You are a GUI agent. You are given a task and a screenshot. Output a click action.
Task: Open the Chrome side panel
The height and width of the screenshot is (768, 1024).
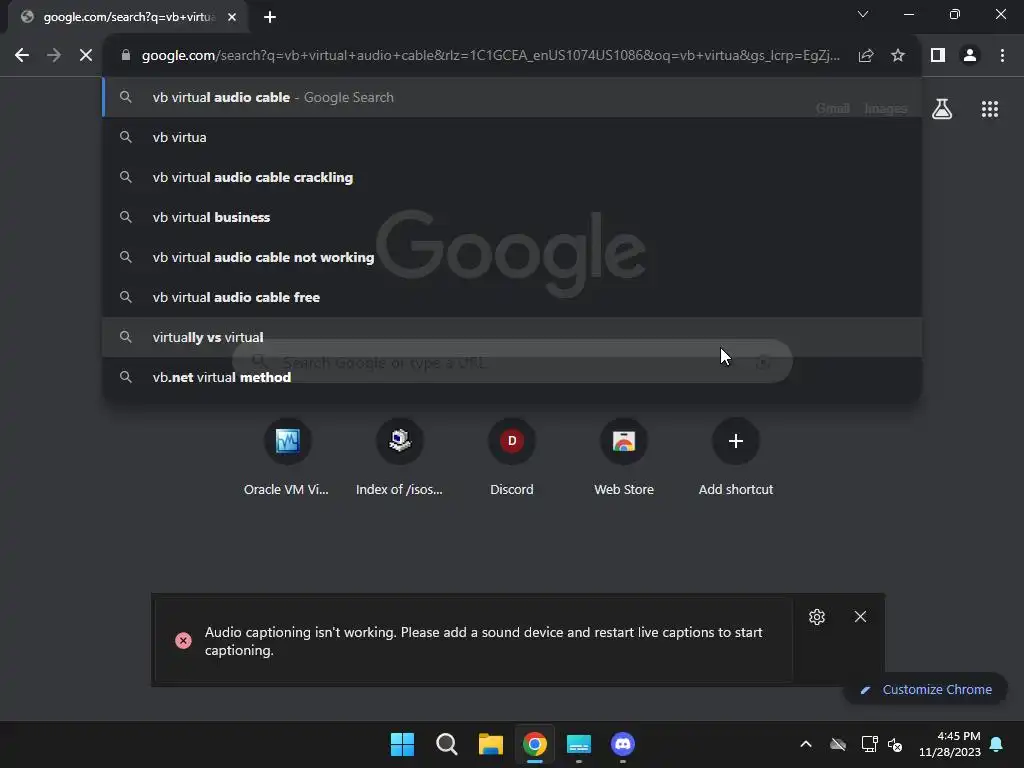tap(938, 56)
